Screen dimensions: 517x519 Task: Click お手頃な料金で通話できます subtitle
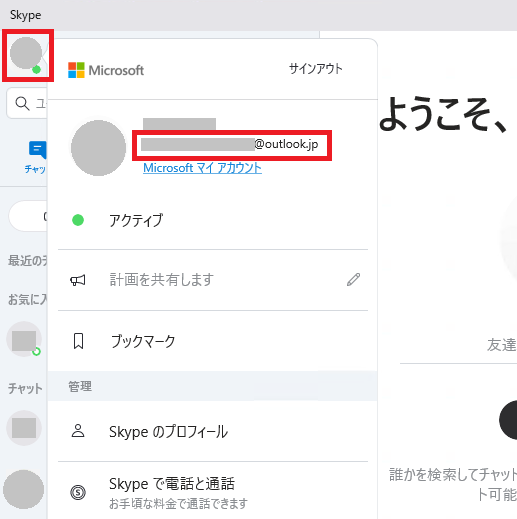178,504
